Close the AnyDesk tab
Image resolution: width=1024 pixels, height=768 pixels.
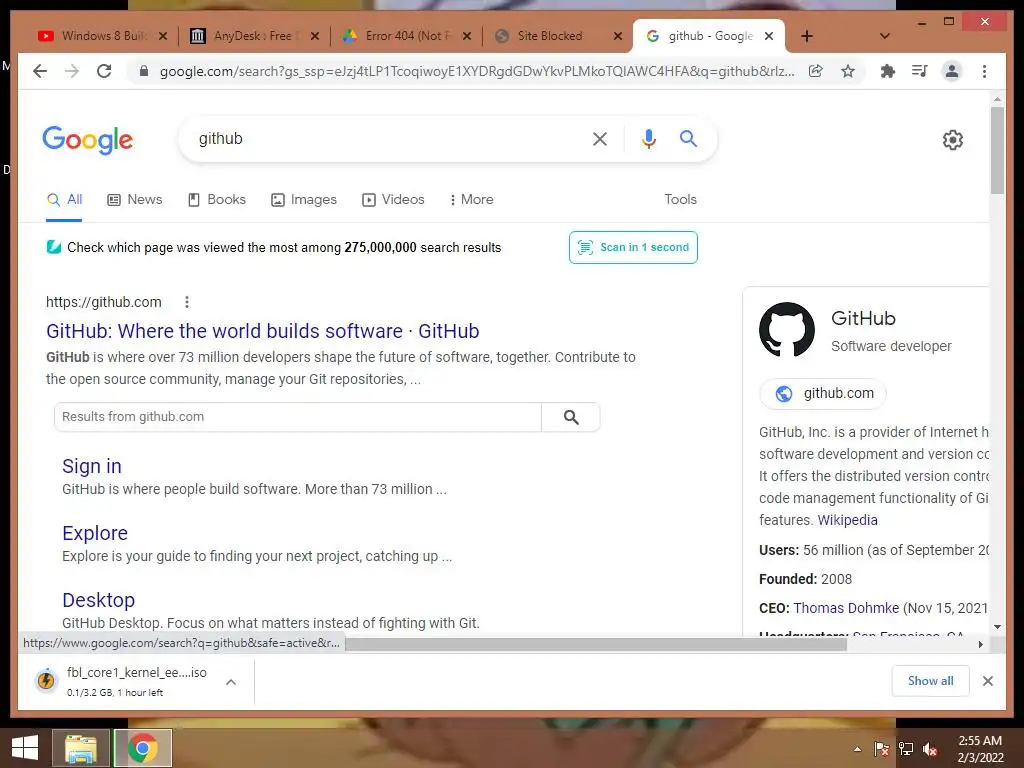315,36
